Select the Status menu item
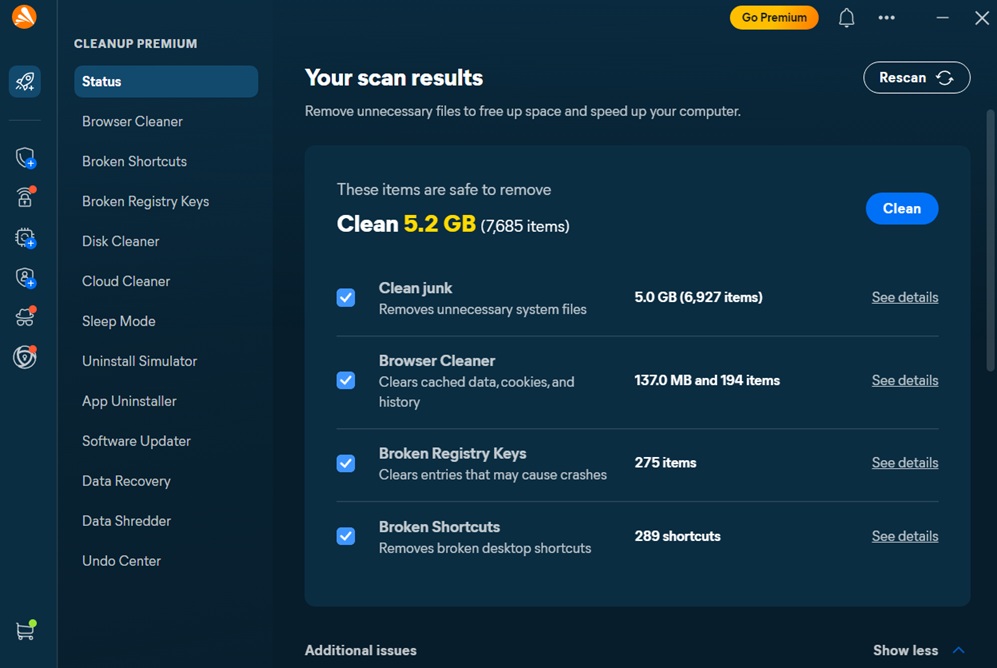 166,81
